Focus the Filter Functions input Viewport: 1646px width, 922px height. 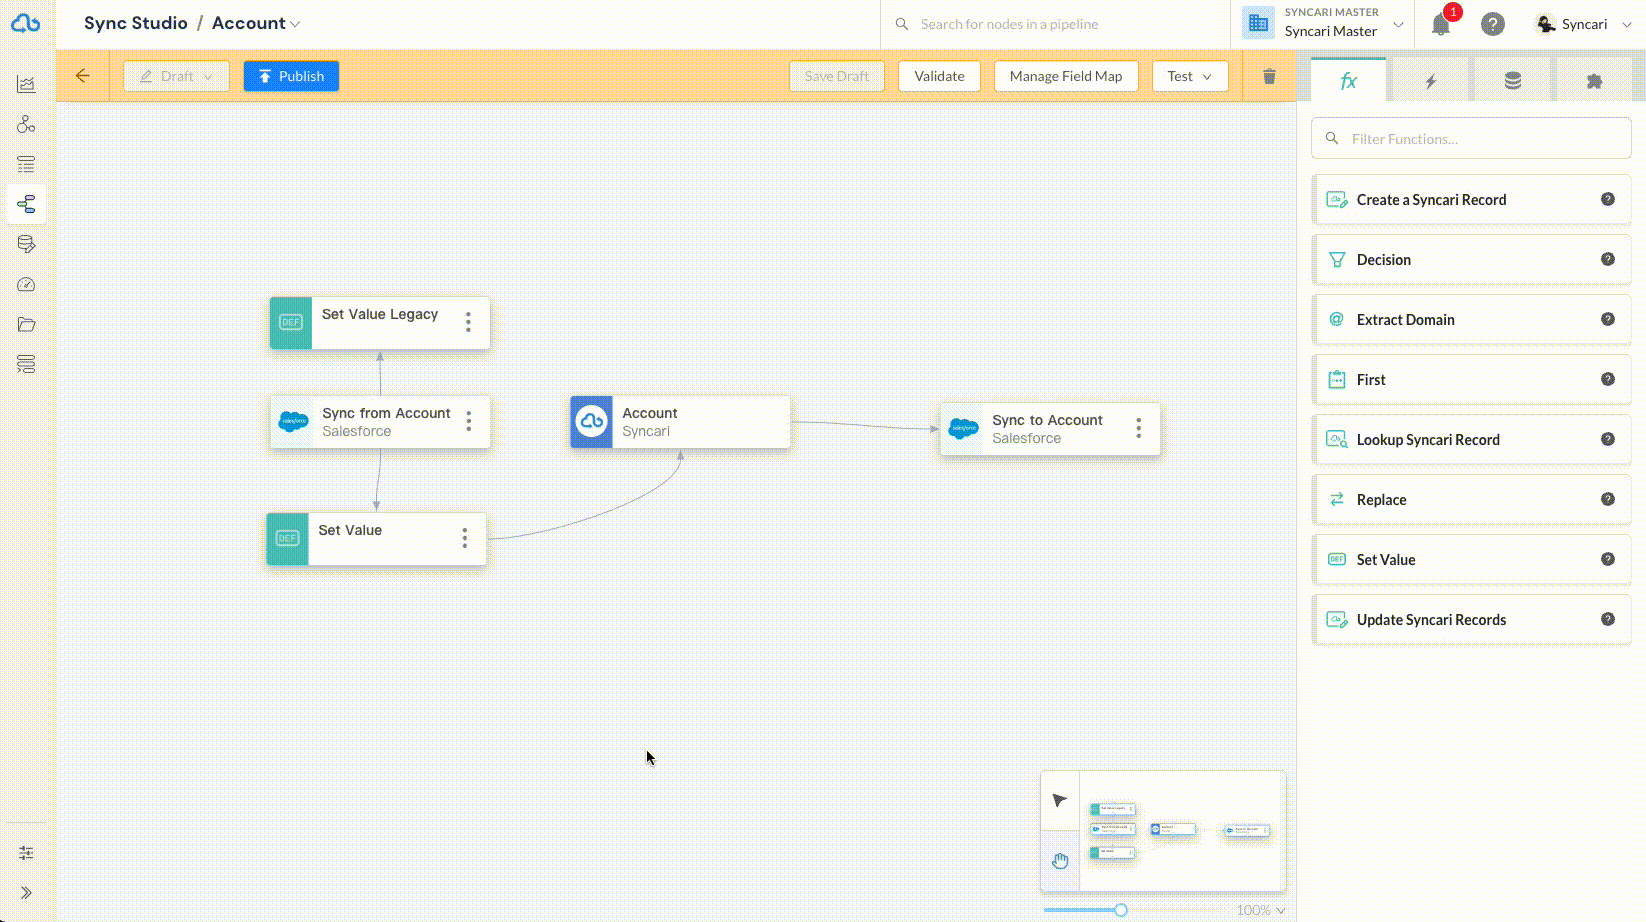[1471, 138]
